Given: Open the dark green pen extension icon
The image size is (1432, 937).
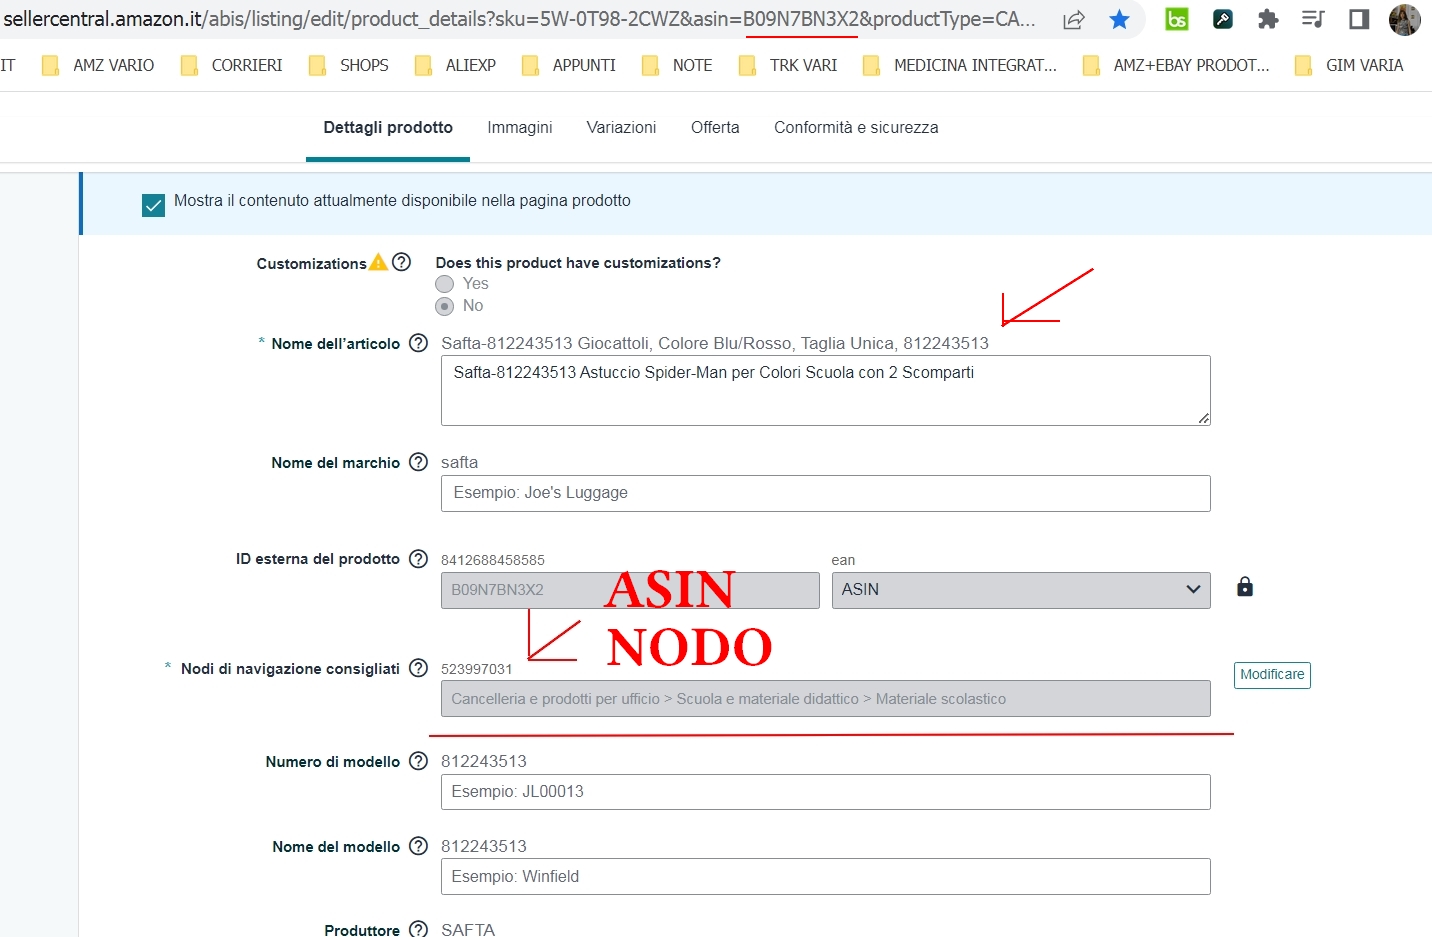Looking at the screenshot, I should [1222, 19].
